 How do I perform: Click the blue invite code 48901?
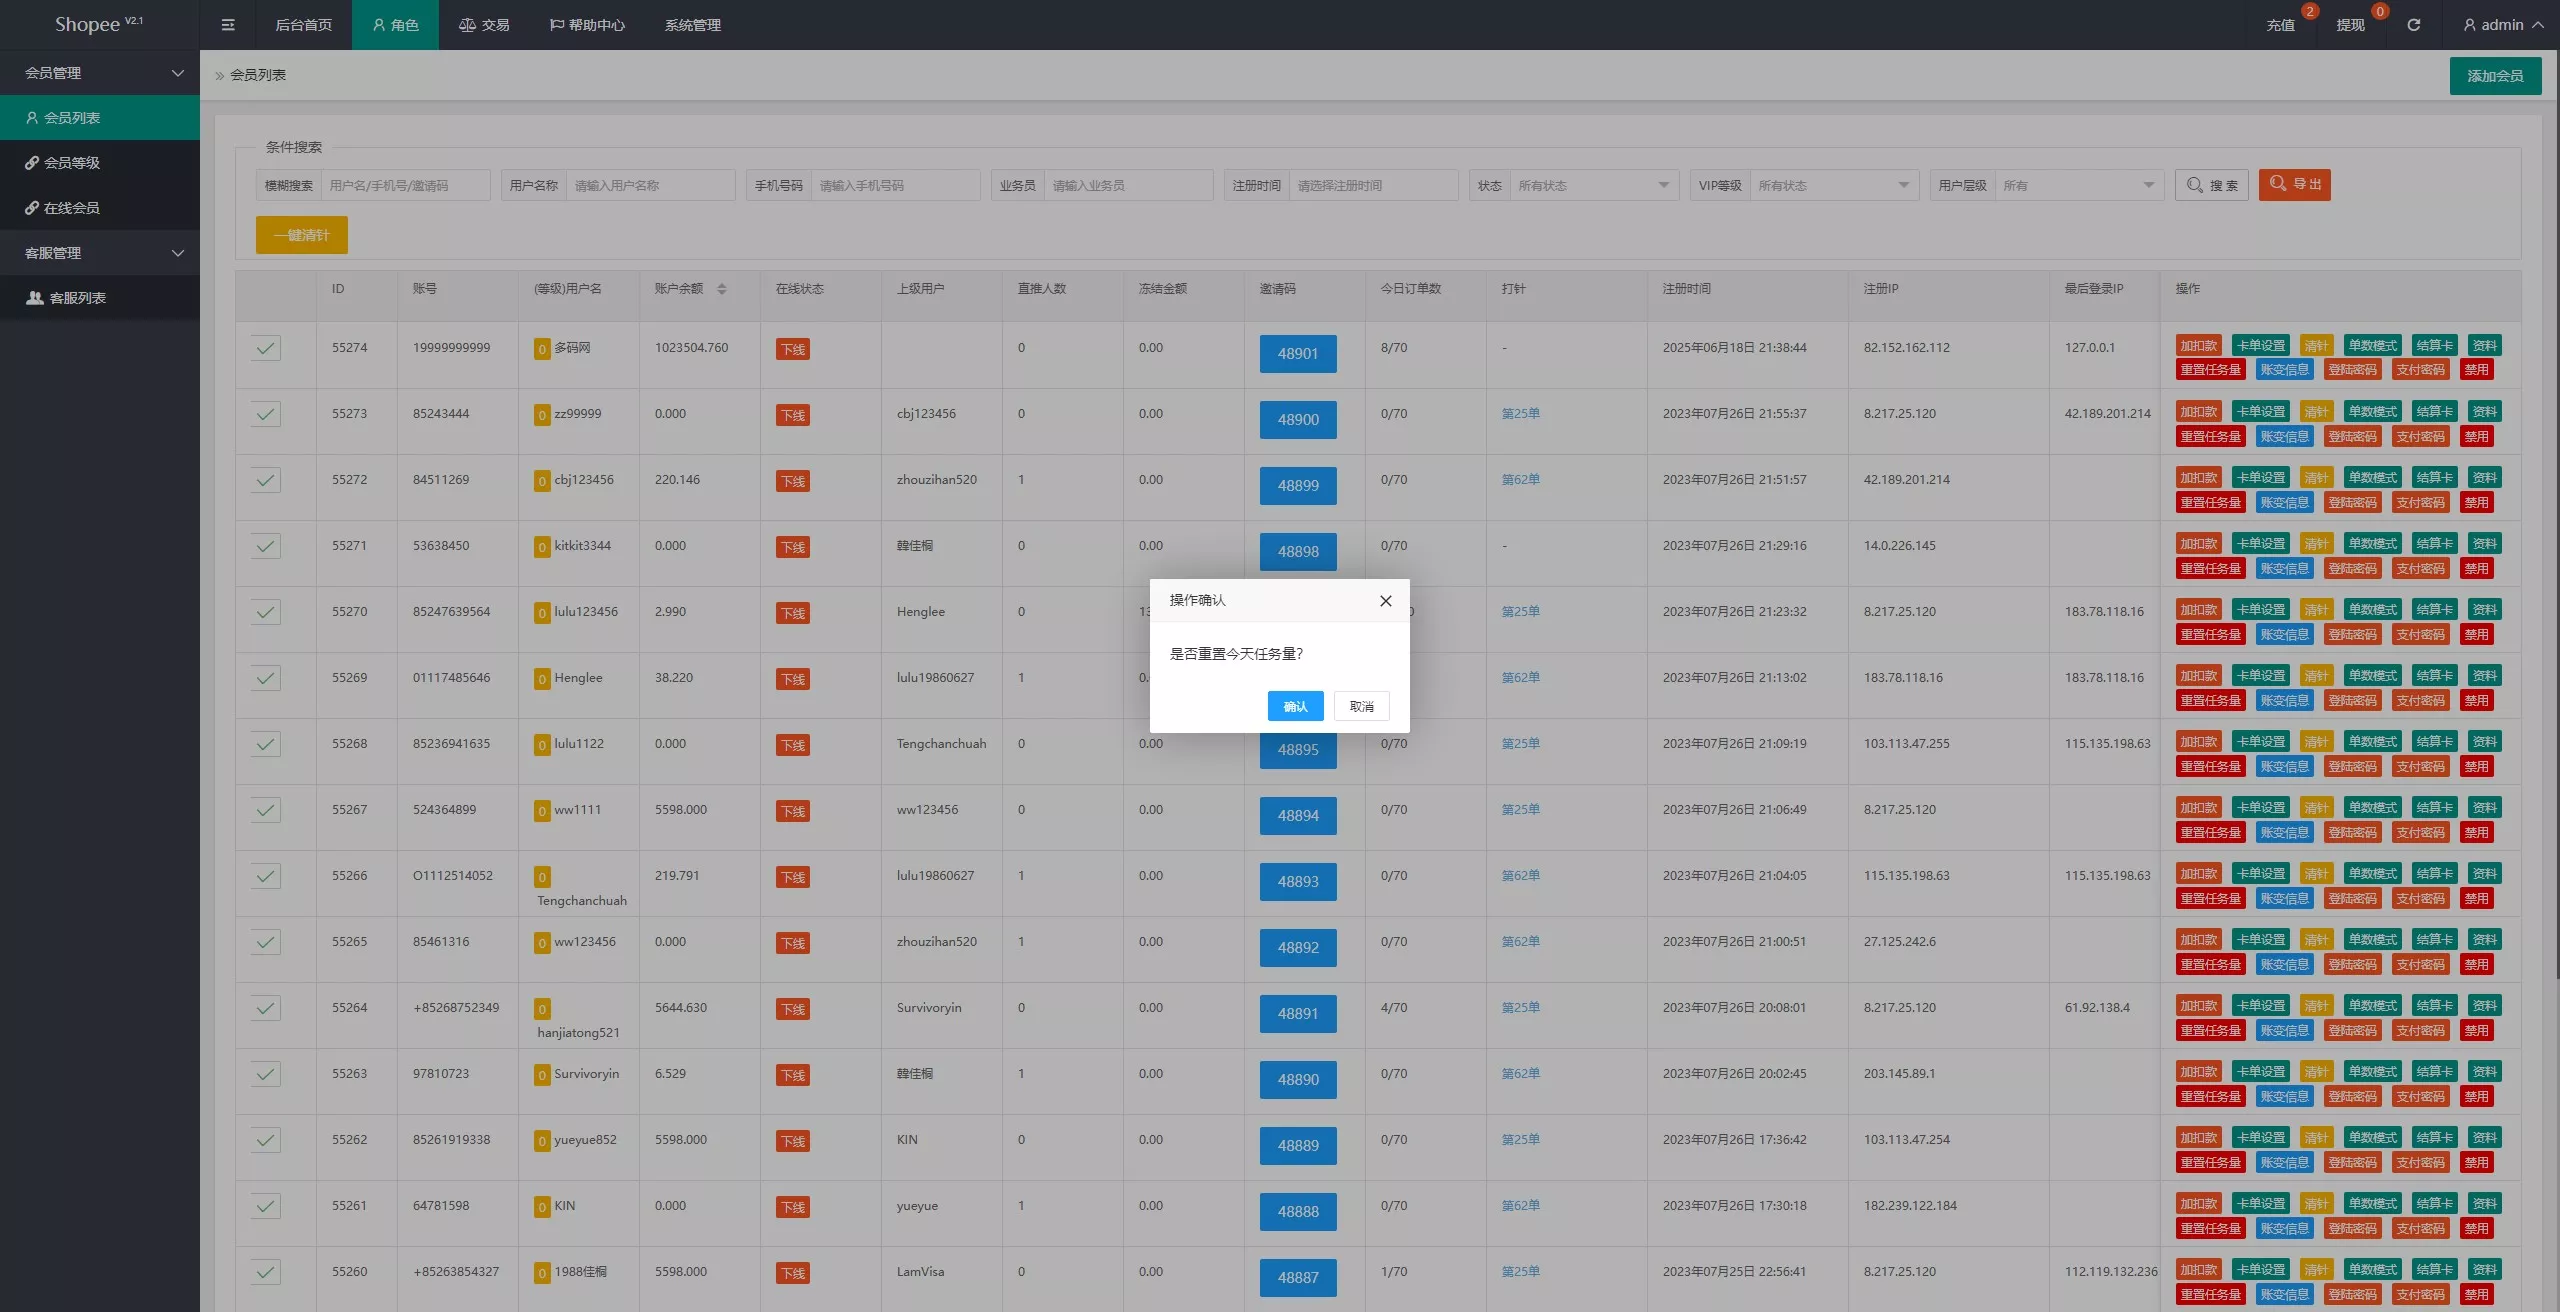1298,354
